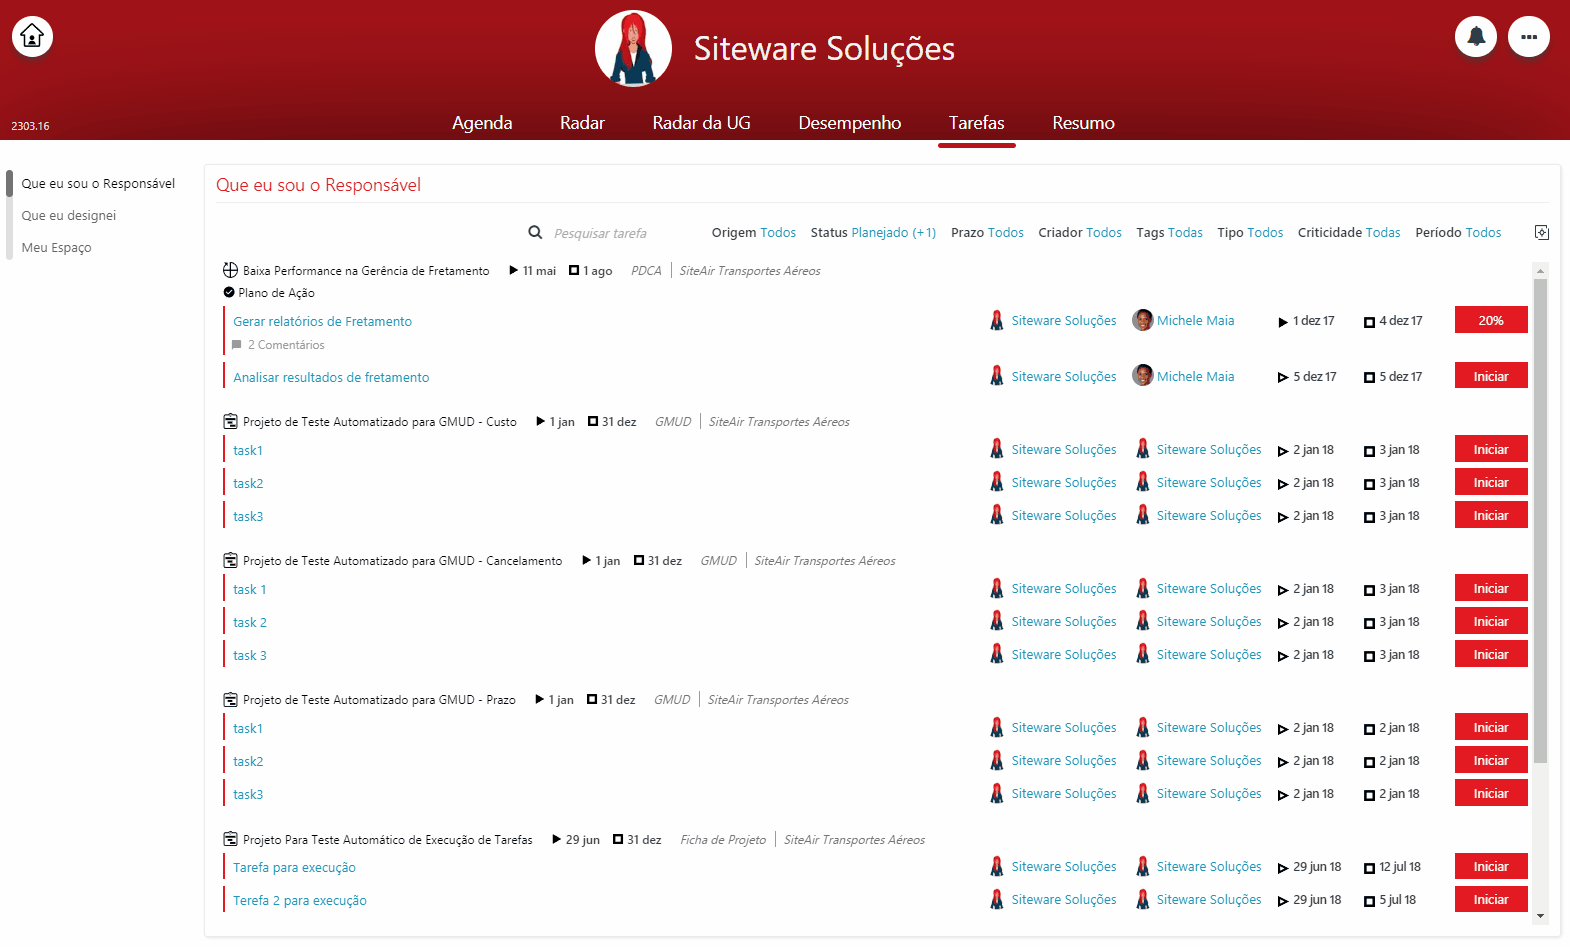Open the Radar da UG tab
The width and height of the screenshot is (1570, 947).
pos(701,123)
